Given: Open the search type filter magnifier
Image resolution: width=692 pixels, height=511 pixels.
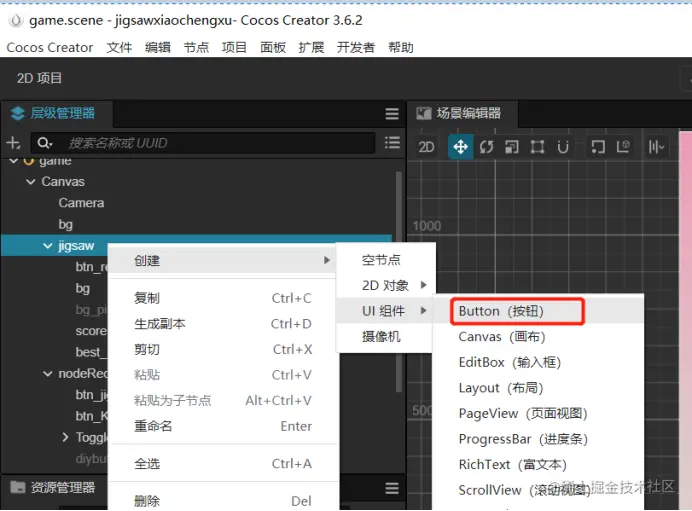Looking at the screenshot, I should [x=45, y=143].
